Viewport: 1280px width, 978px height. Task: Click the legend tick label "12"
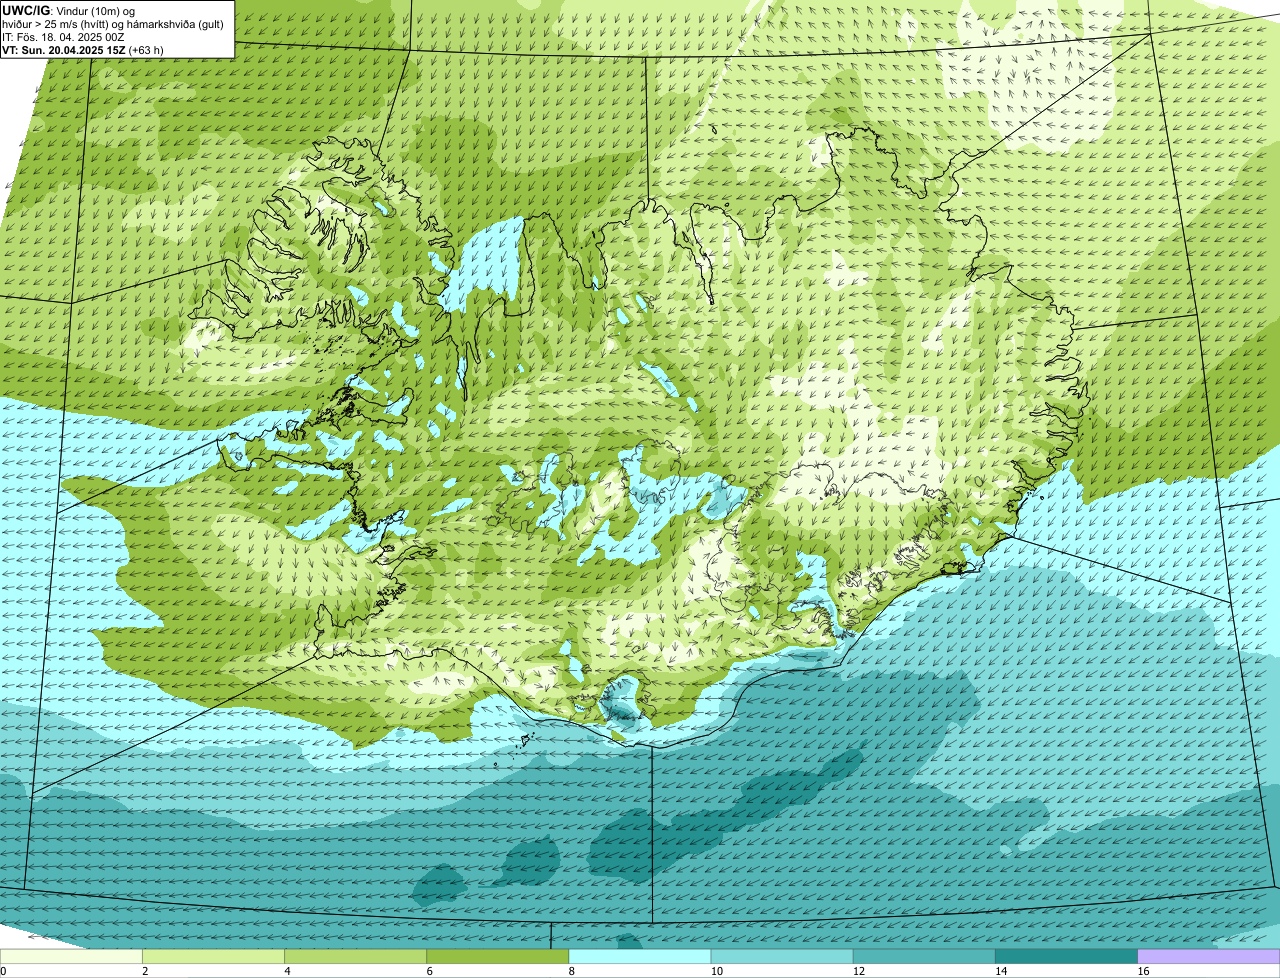pyautogui.click(x=858, y=971)
